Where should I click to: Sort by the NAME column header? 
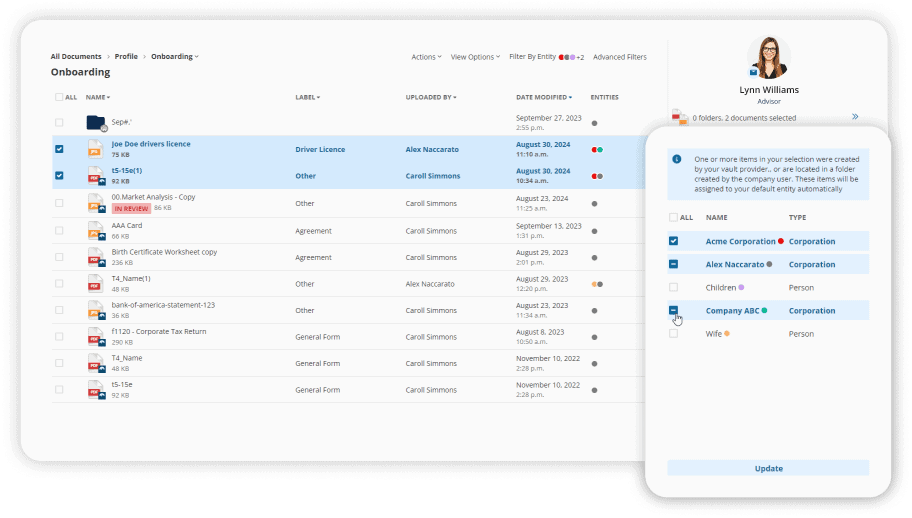[98, 97]
